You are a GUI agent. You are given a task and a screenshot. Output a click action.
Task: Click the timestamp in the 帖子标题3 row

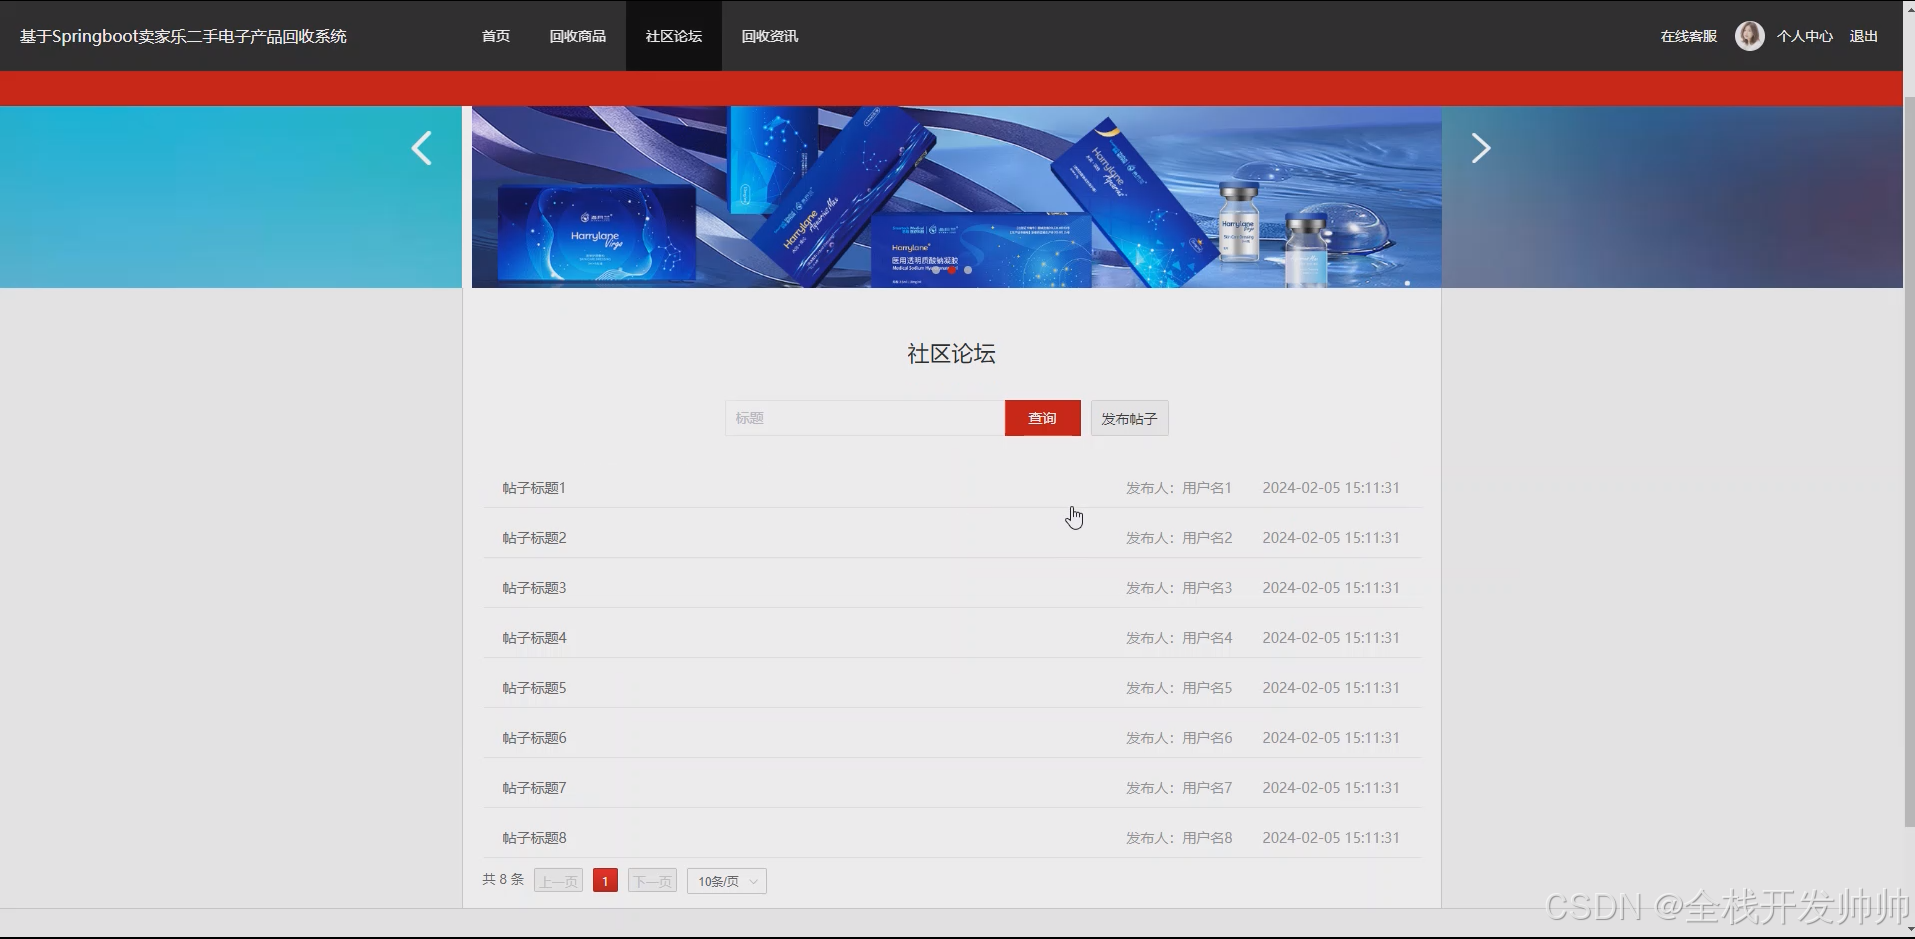pyautogui.click(x=1331, y=588)
